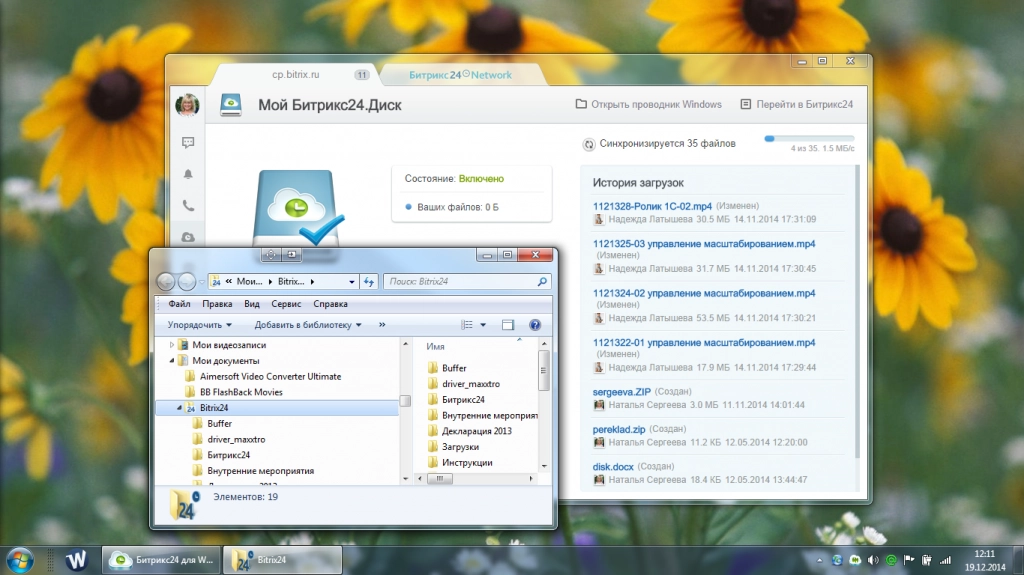Image resolution: width=1024 pixels, height=575 pixels.
Task: Open the view options dropdown arrow
Action: click(483, 325)
